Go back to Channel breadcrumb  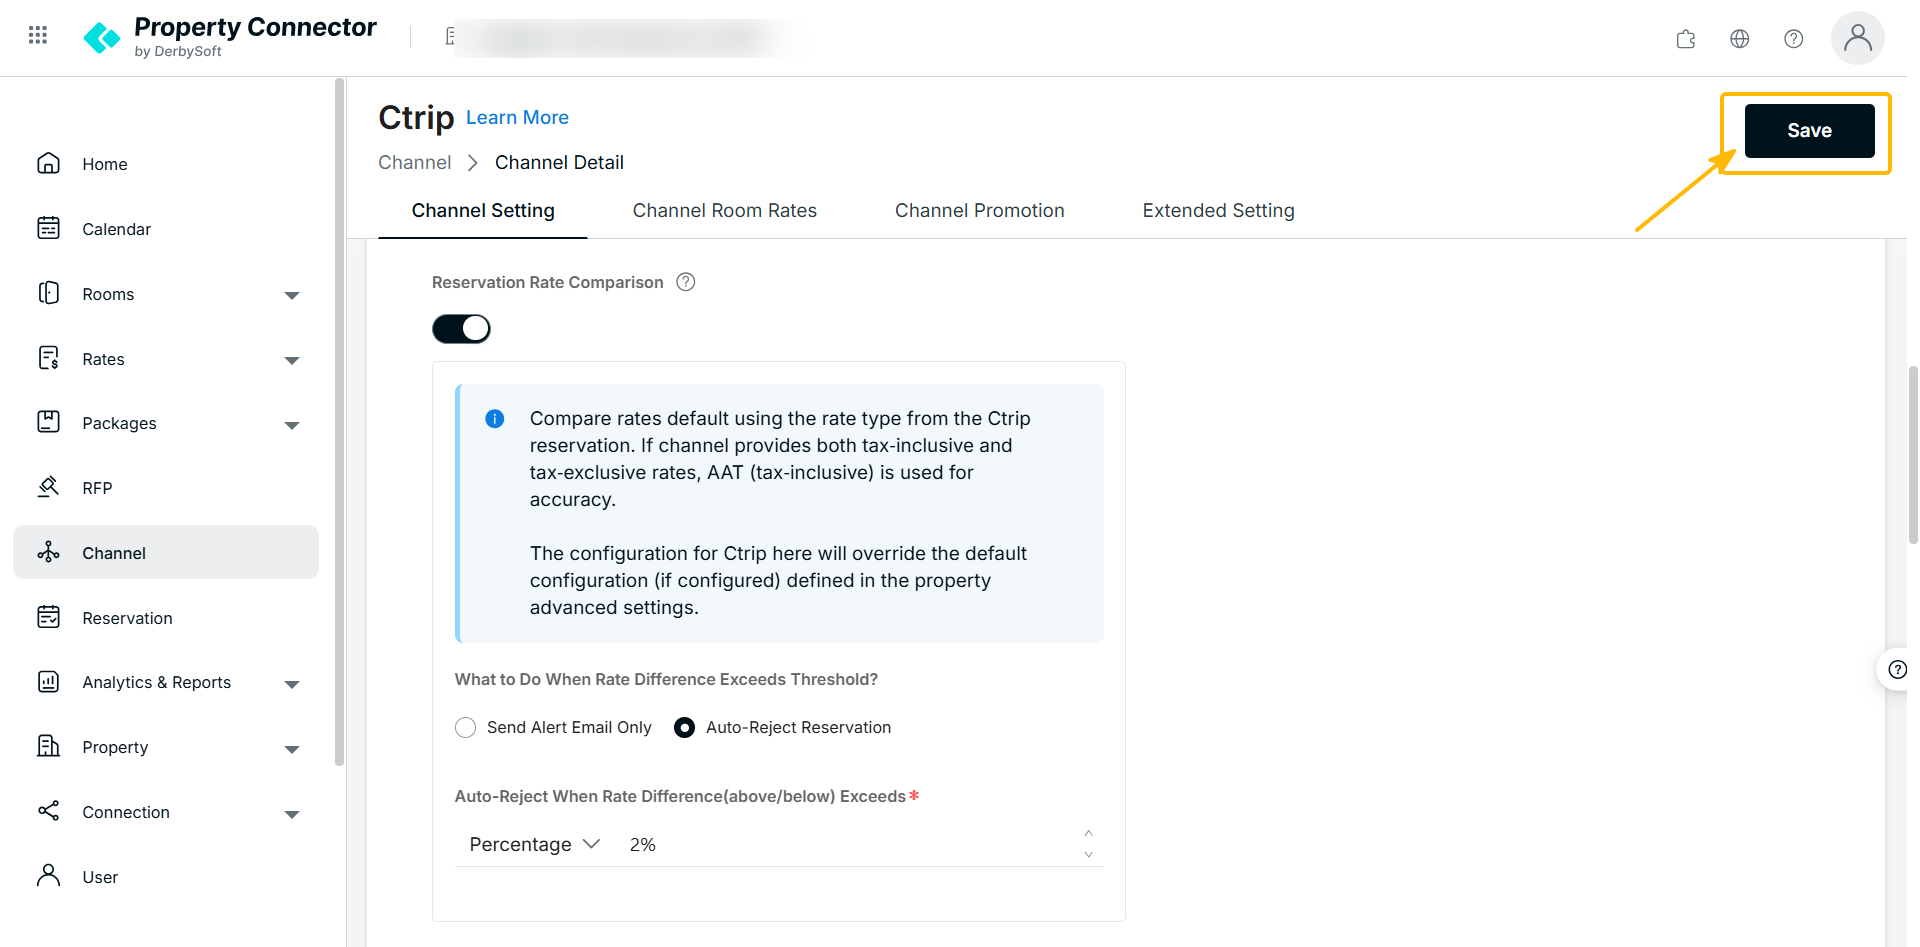coord(415,163)
